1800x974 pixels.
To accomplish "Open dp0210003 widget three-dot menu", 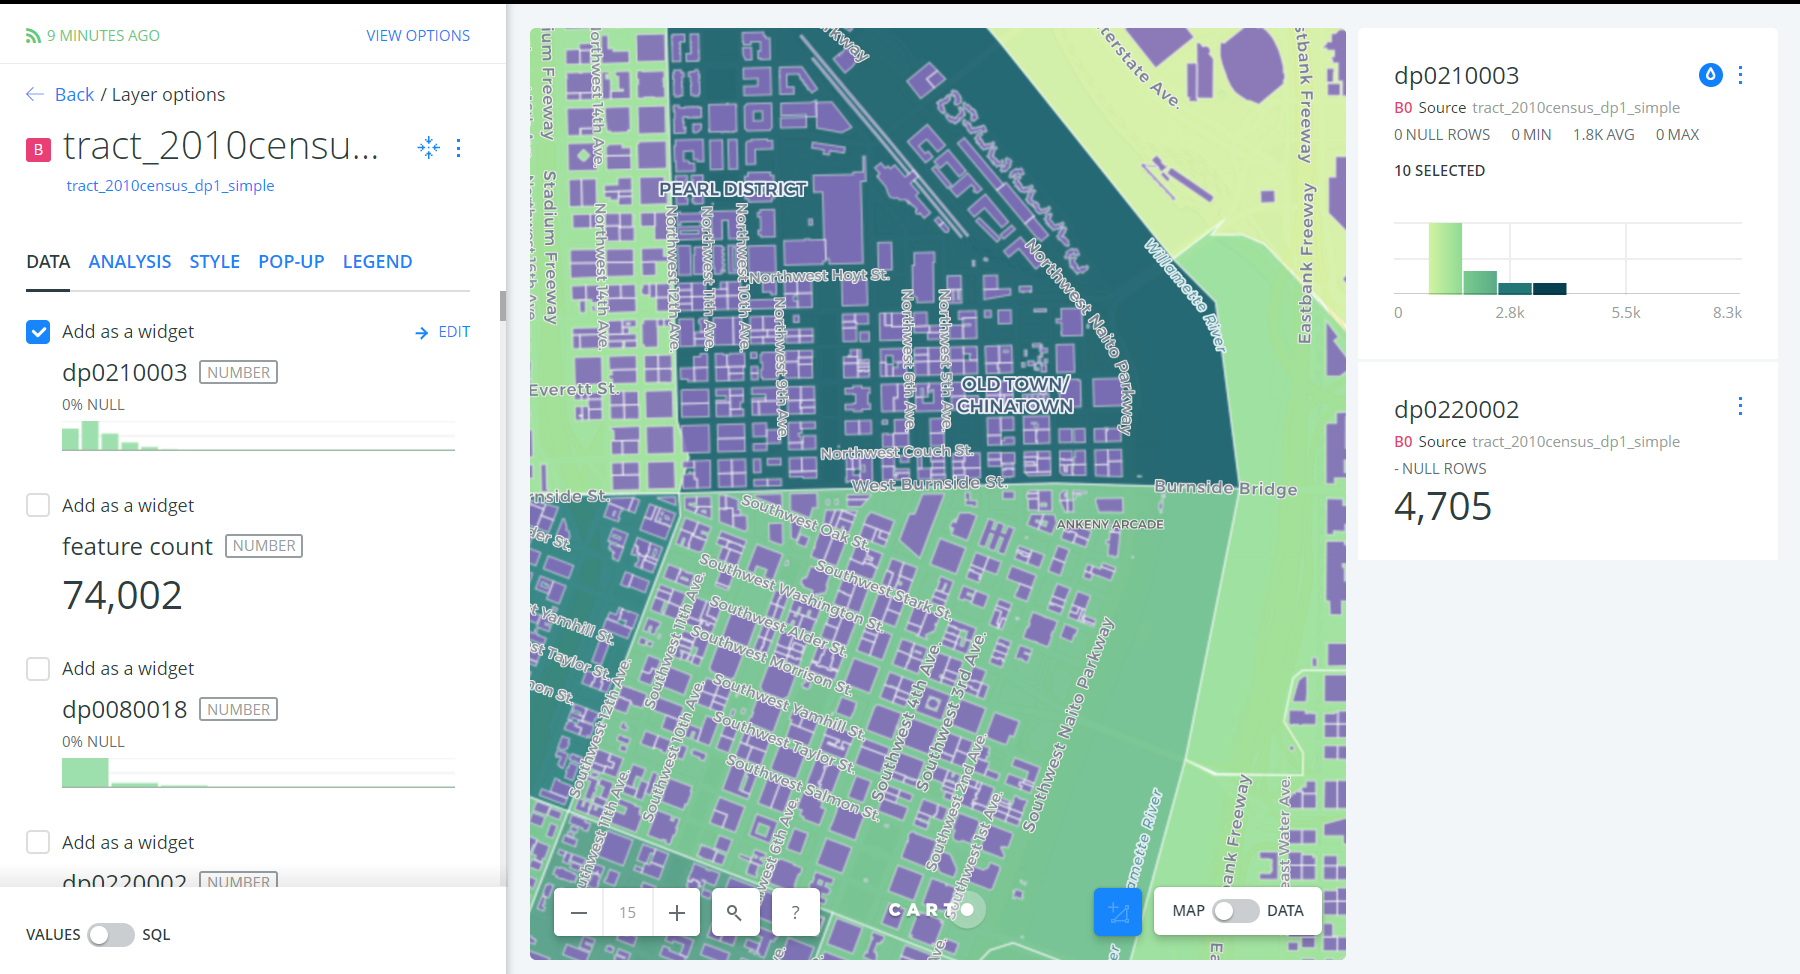I will pyautogui.click(x=1741, y=75).
